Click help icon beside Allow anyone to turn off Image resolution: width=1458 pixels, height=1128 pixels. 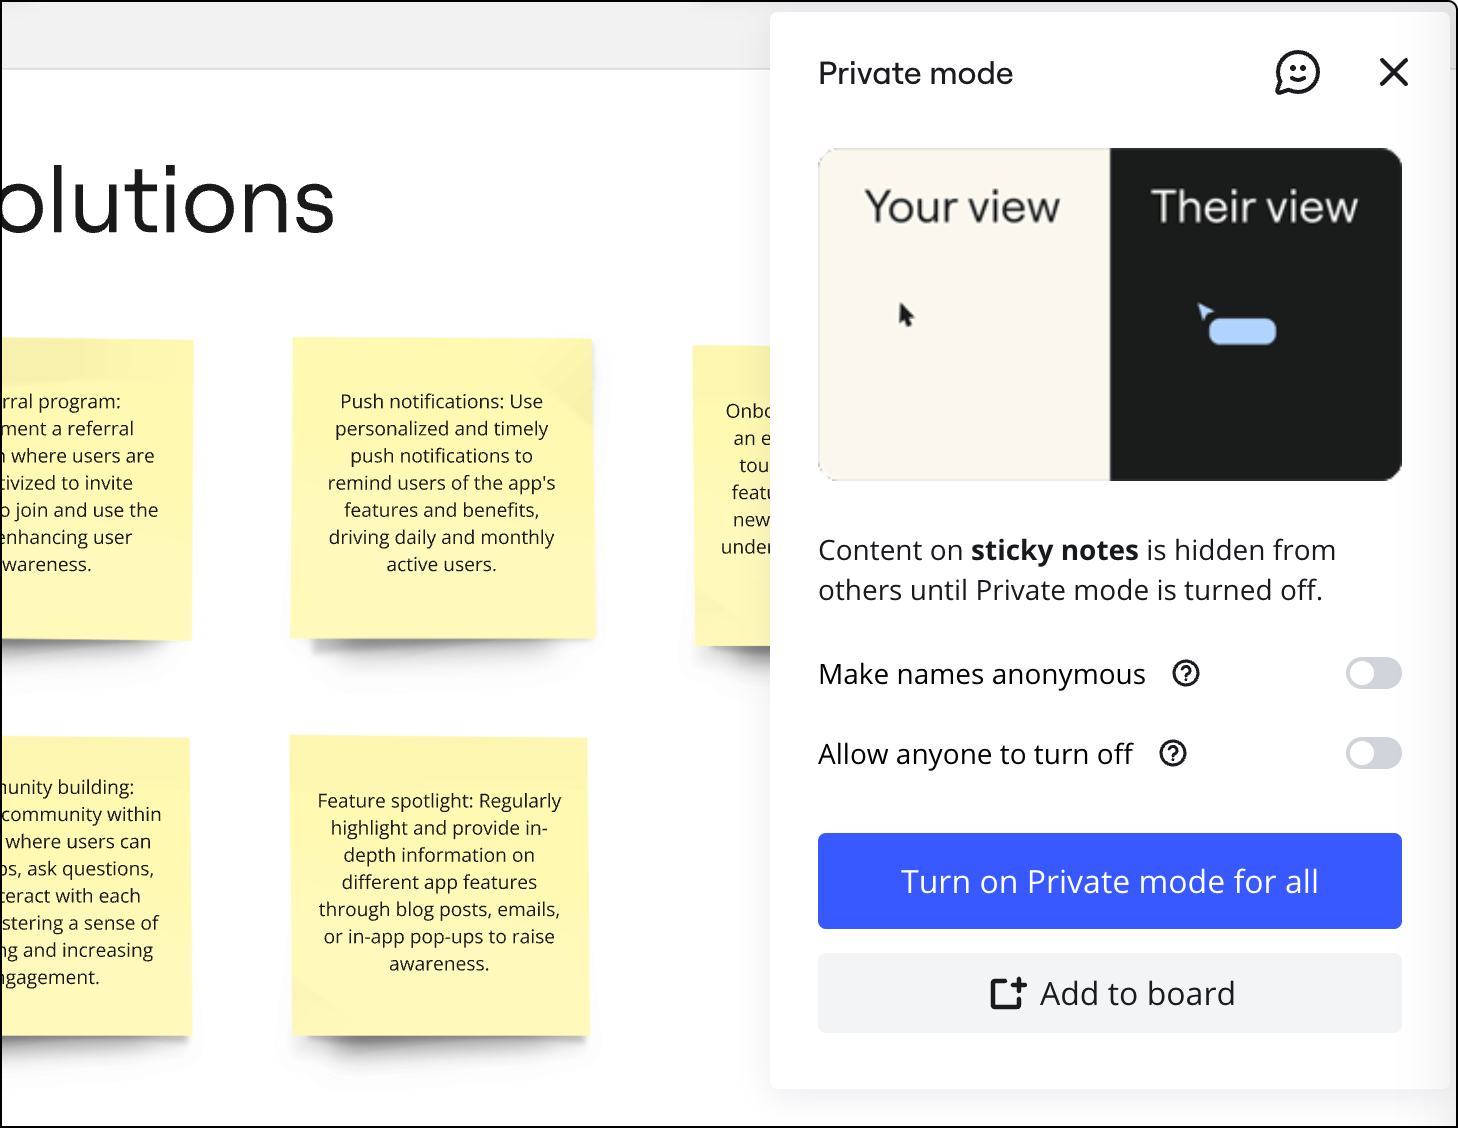click(x=1173, y=754)
